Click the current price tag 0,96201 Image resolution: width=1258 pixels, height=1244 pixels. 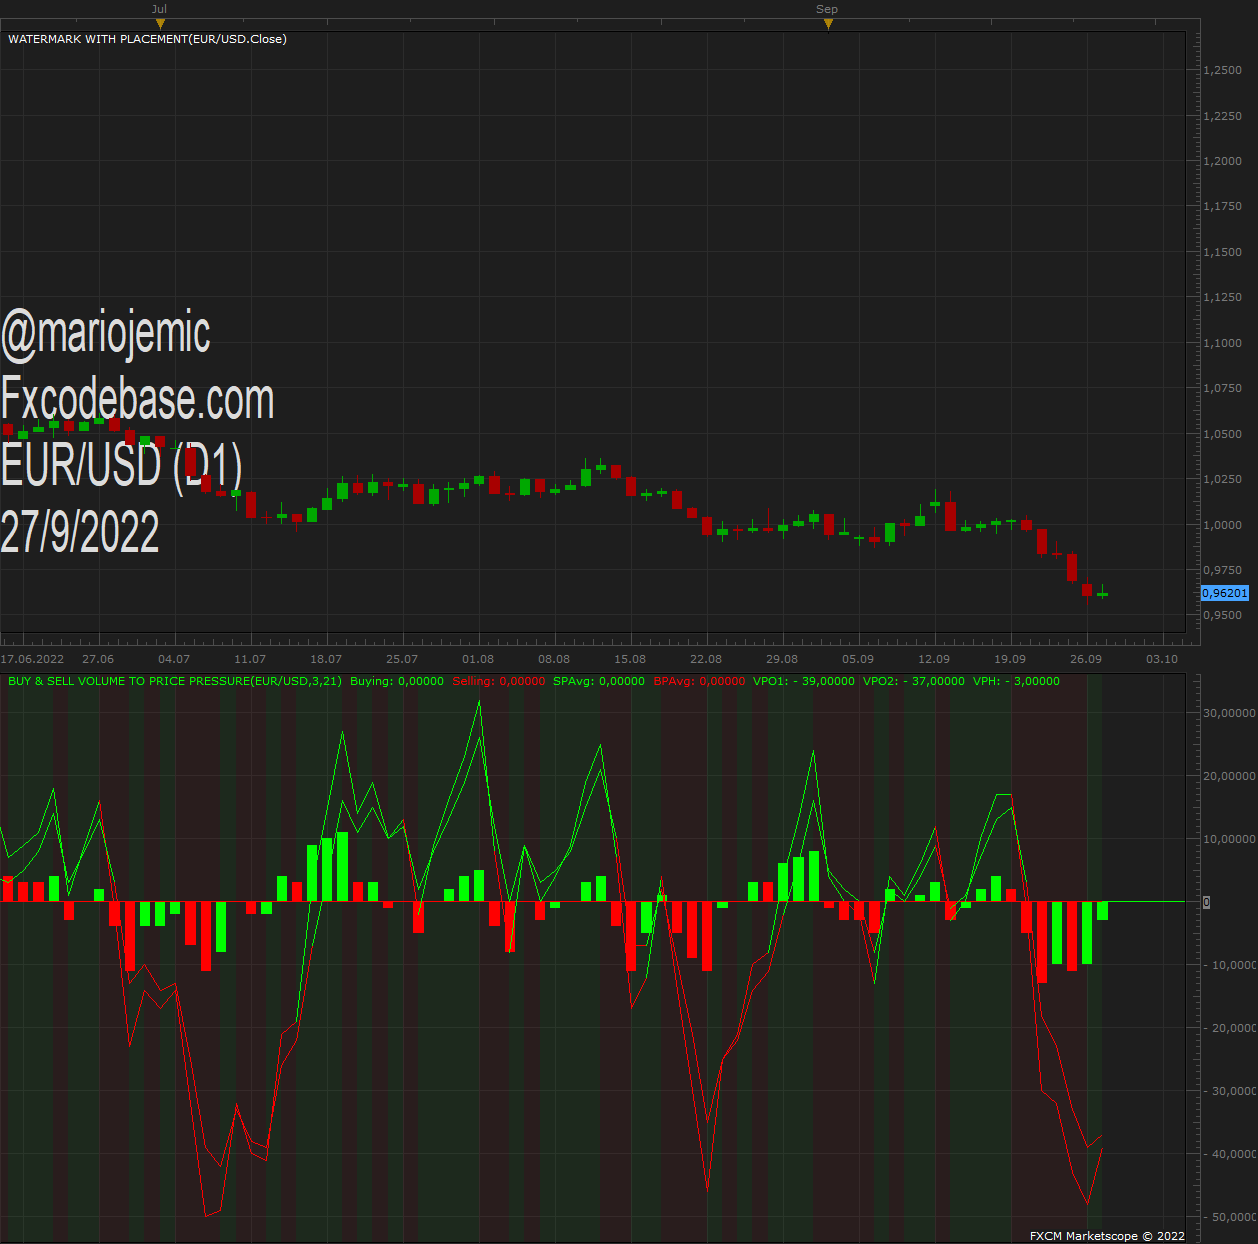point(1225,593)
